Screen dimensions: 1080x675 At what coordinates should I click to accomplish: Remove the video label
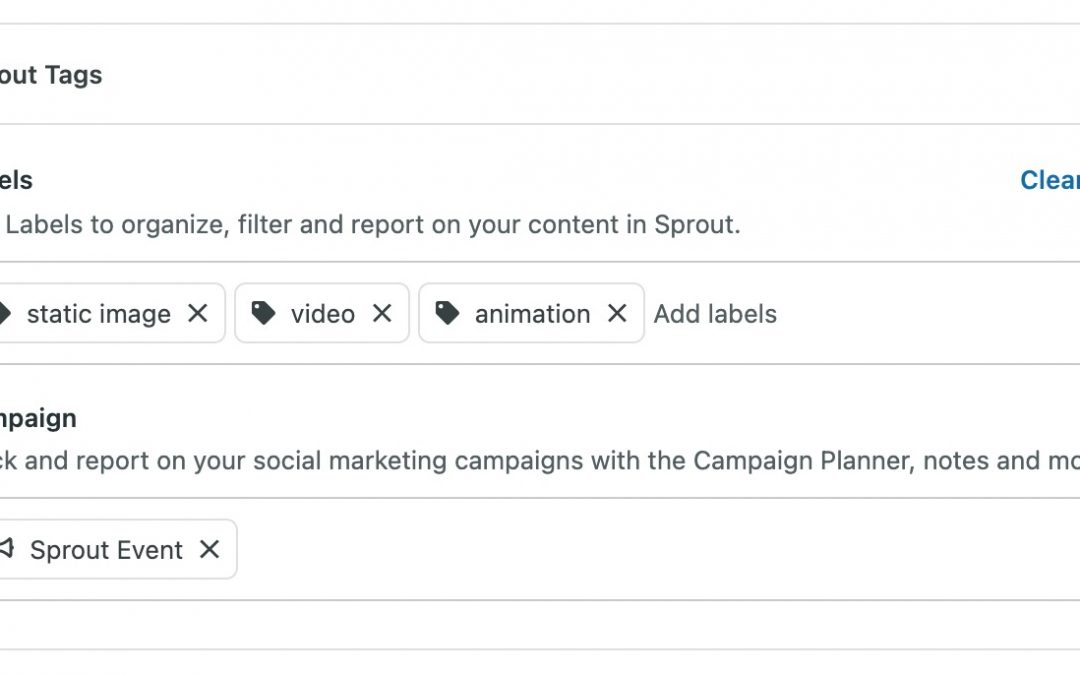(x=382, y=314)
